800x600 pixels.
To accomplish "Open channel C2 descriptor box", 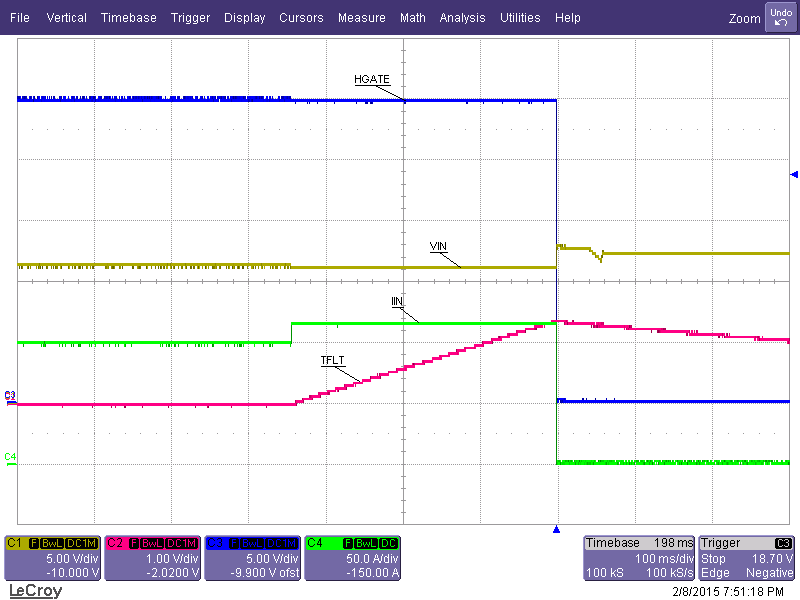I will click(x=152, y=557).
